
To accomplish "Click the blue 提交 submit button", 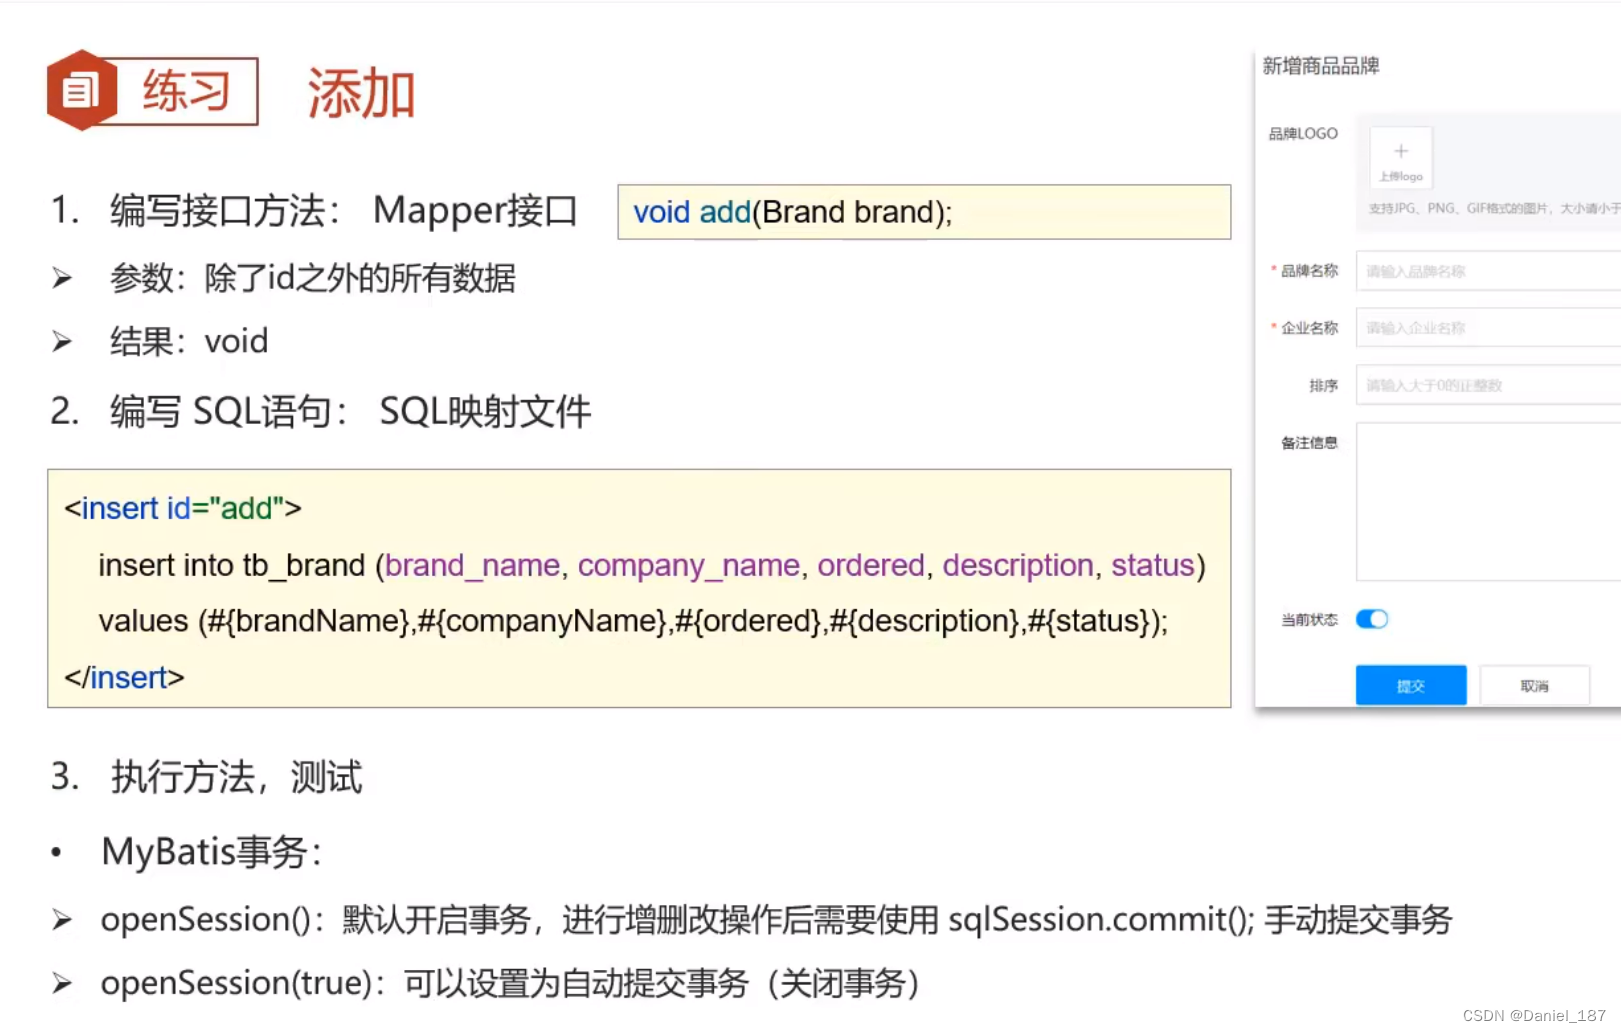I will point(1411,685).
